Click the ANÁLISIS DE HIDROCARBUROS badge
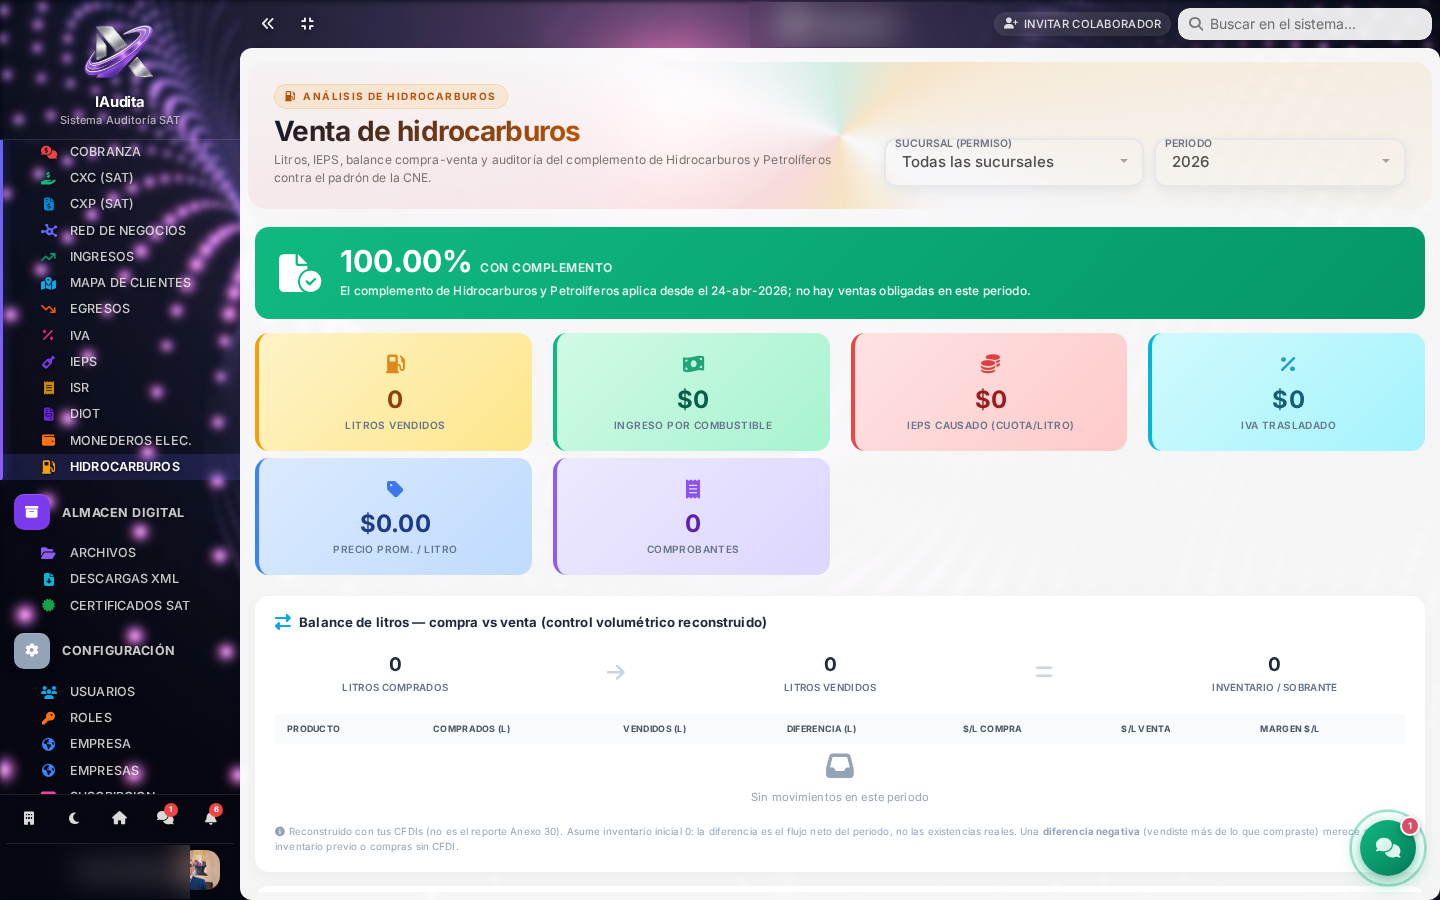Viewport: 1440px width, 900px height. click(x=391, y=97)
